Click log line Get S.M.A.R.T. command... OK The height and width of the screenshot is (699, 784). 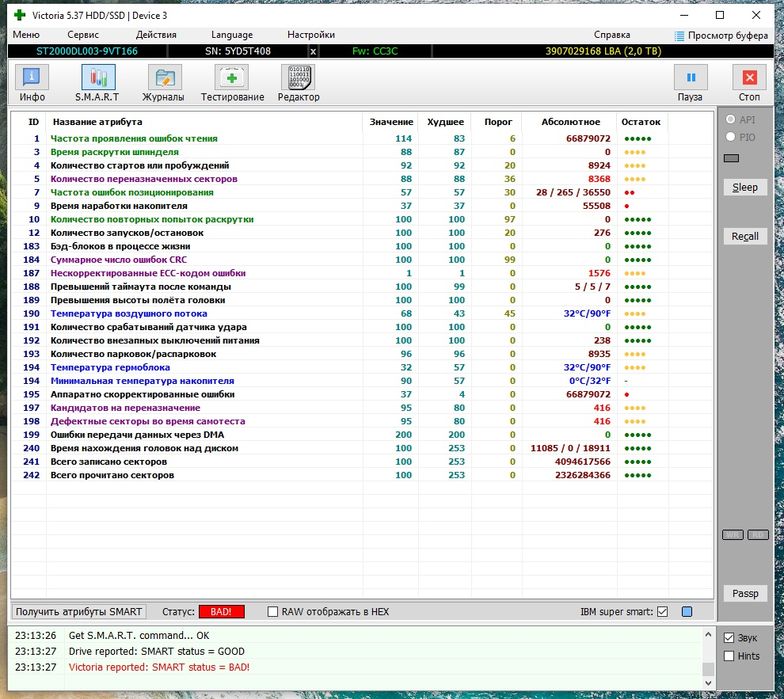pos(139,636)
